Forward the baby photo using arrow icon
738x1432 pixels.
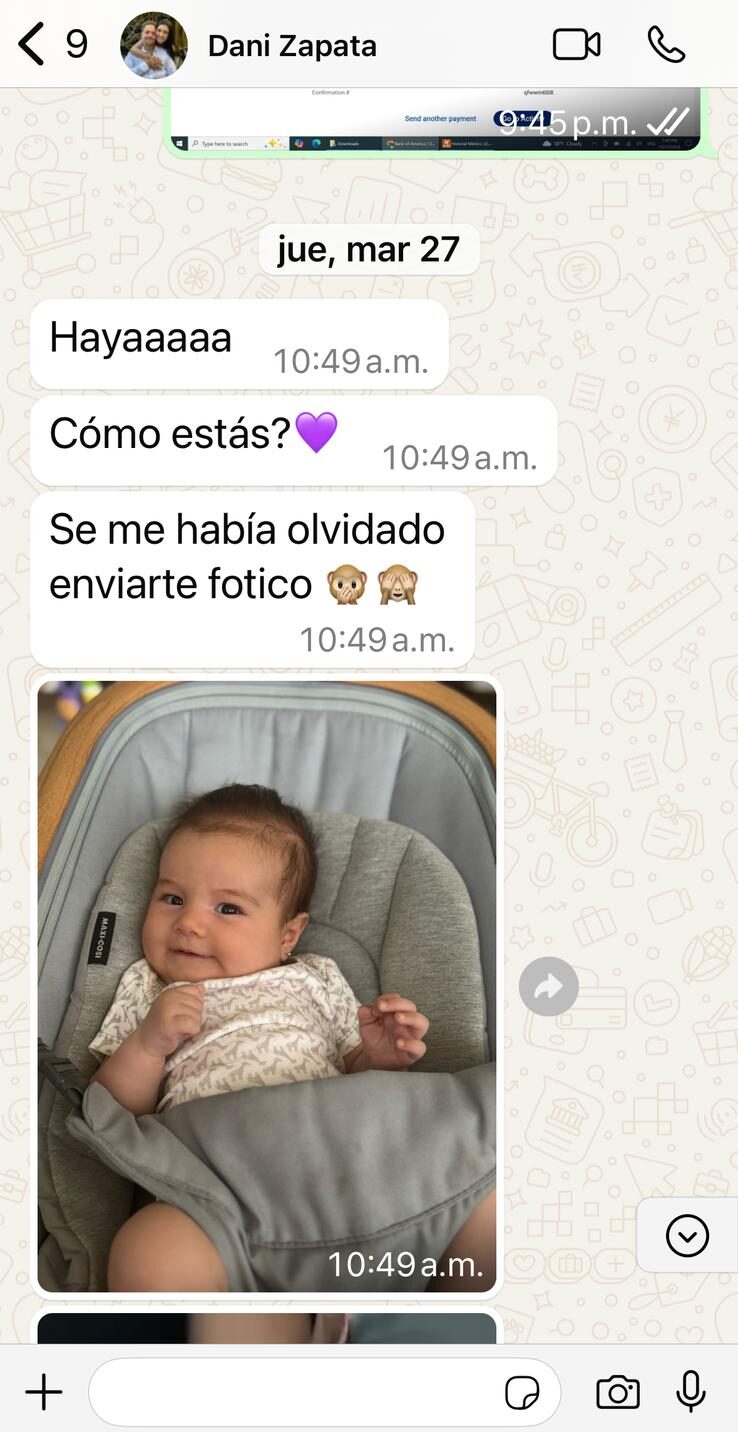tap(549, 987)
